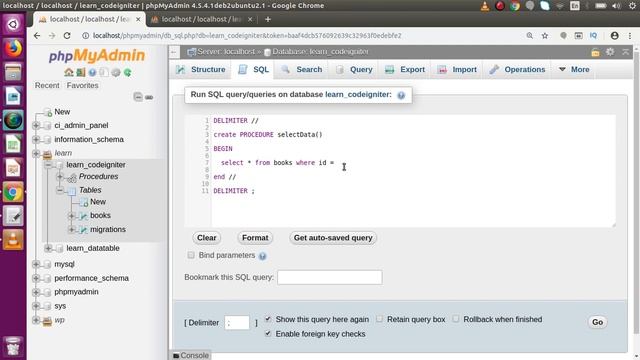Enable Rollback when finished

click(456, 319)
